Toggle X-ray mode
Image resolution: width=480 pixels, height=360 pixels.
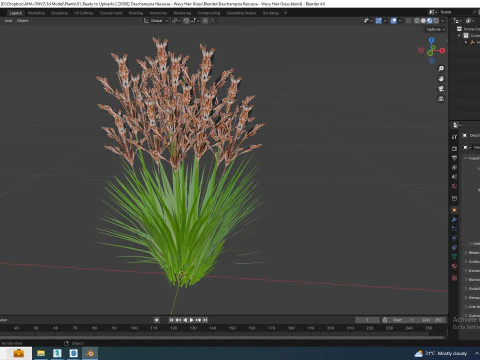408,21
